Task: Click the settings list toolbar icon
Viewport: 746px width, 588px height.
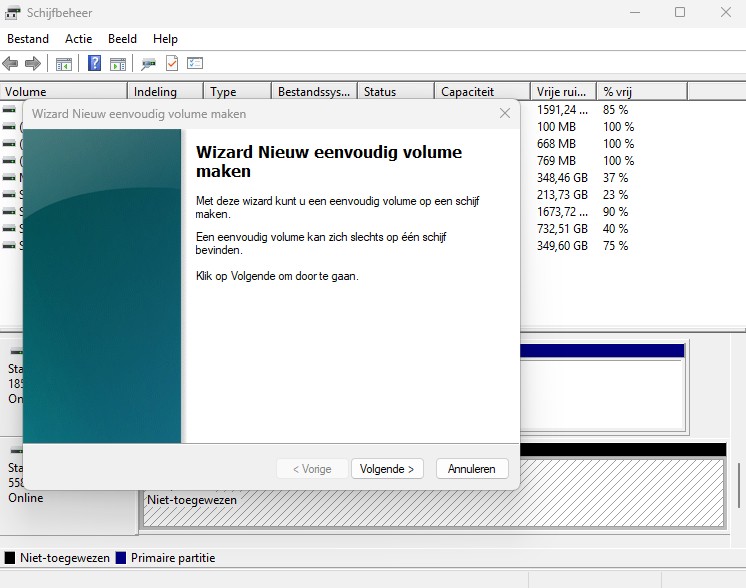Action: 195,63
